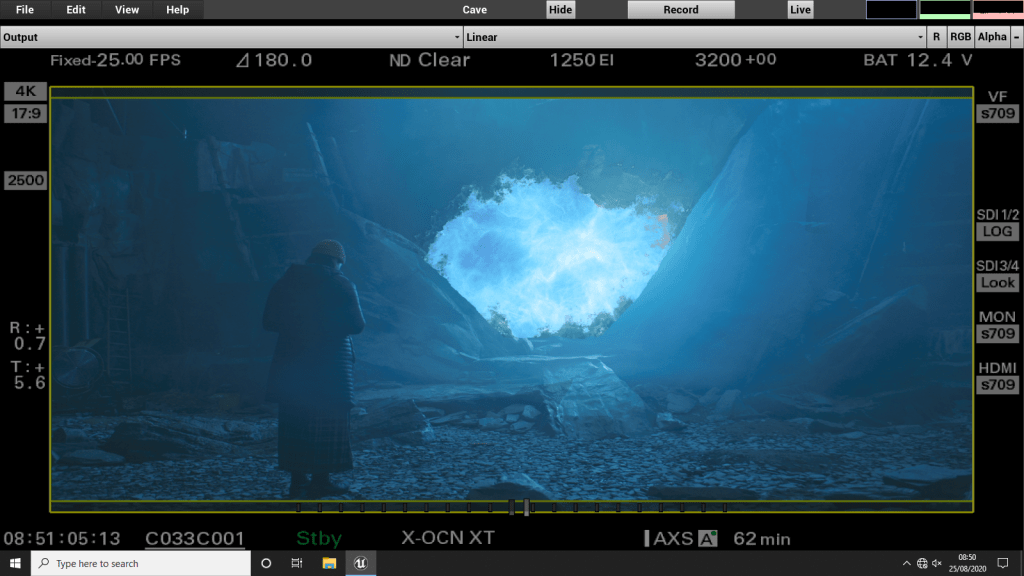Click the Live button
1024x576 pixels.
point(800,10)
